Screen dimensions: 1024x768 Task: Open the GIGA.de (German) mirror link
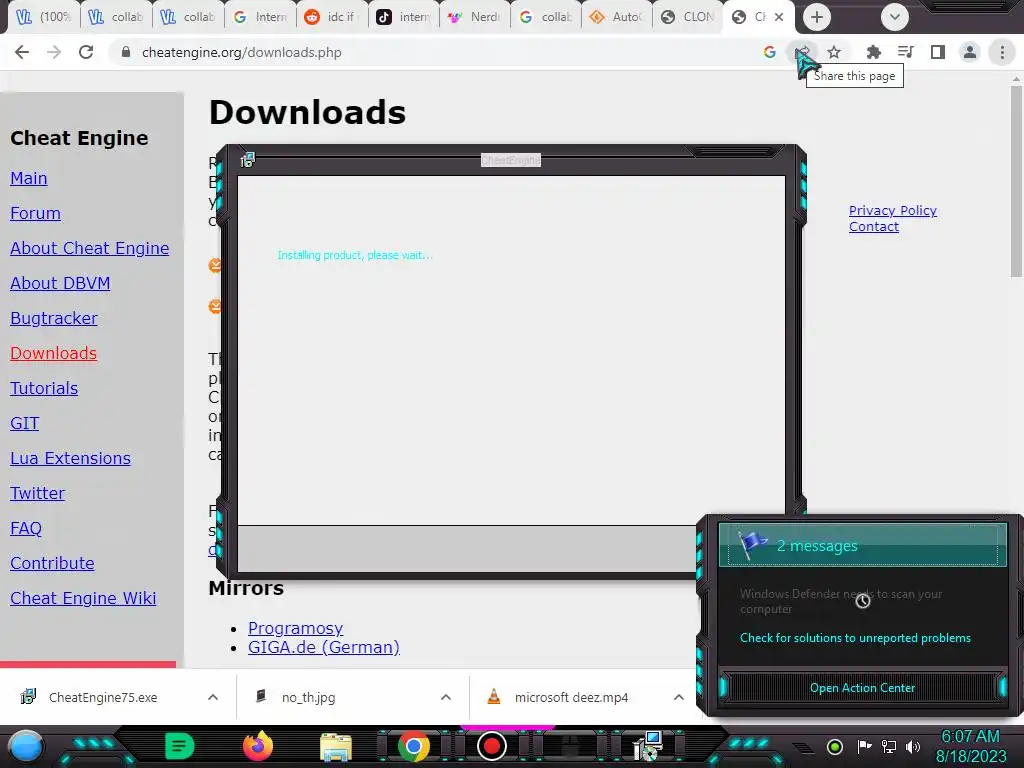click(x=324, y=647)
